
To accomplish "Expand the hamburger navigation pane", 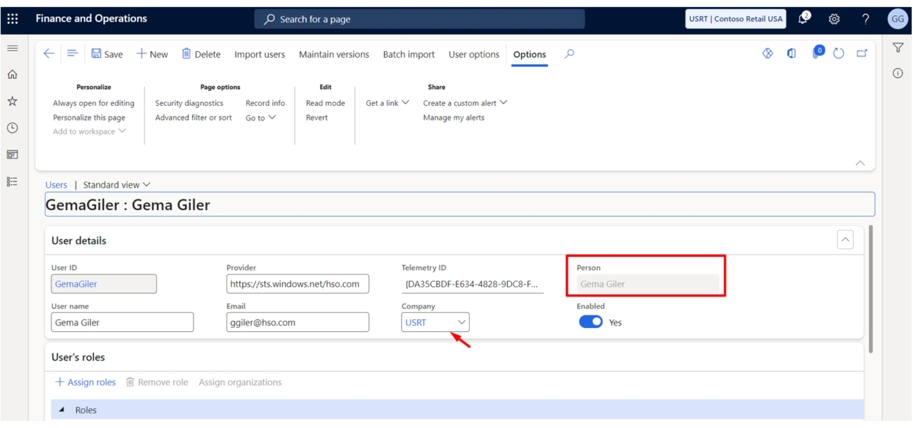I will click(x=12, y=48).
